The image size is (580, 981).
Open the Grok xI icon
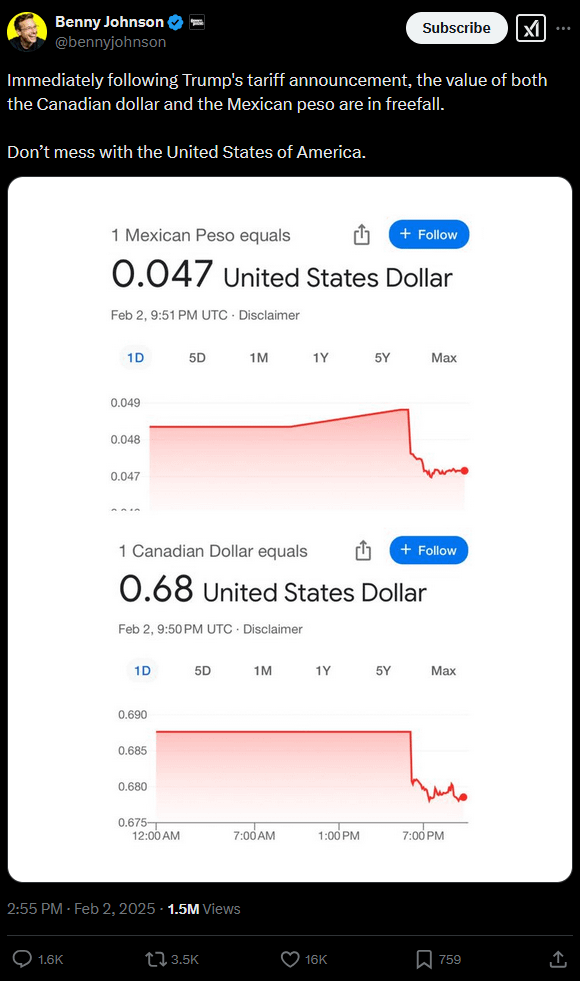coord(531,28)
